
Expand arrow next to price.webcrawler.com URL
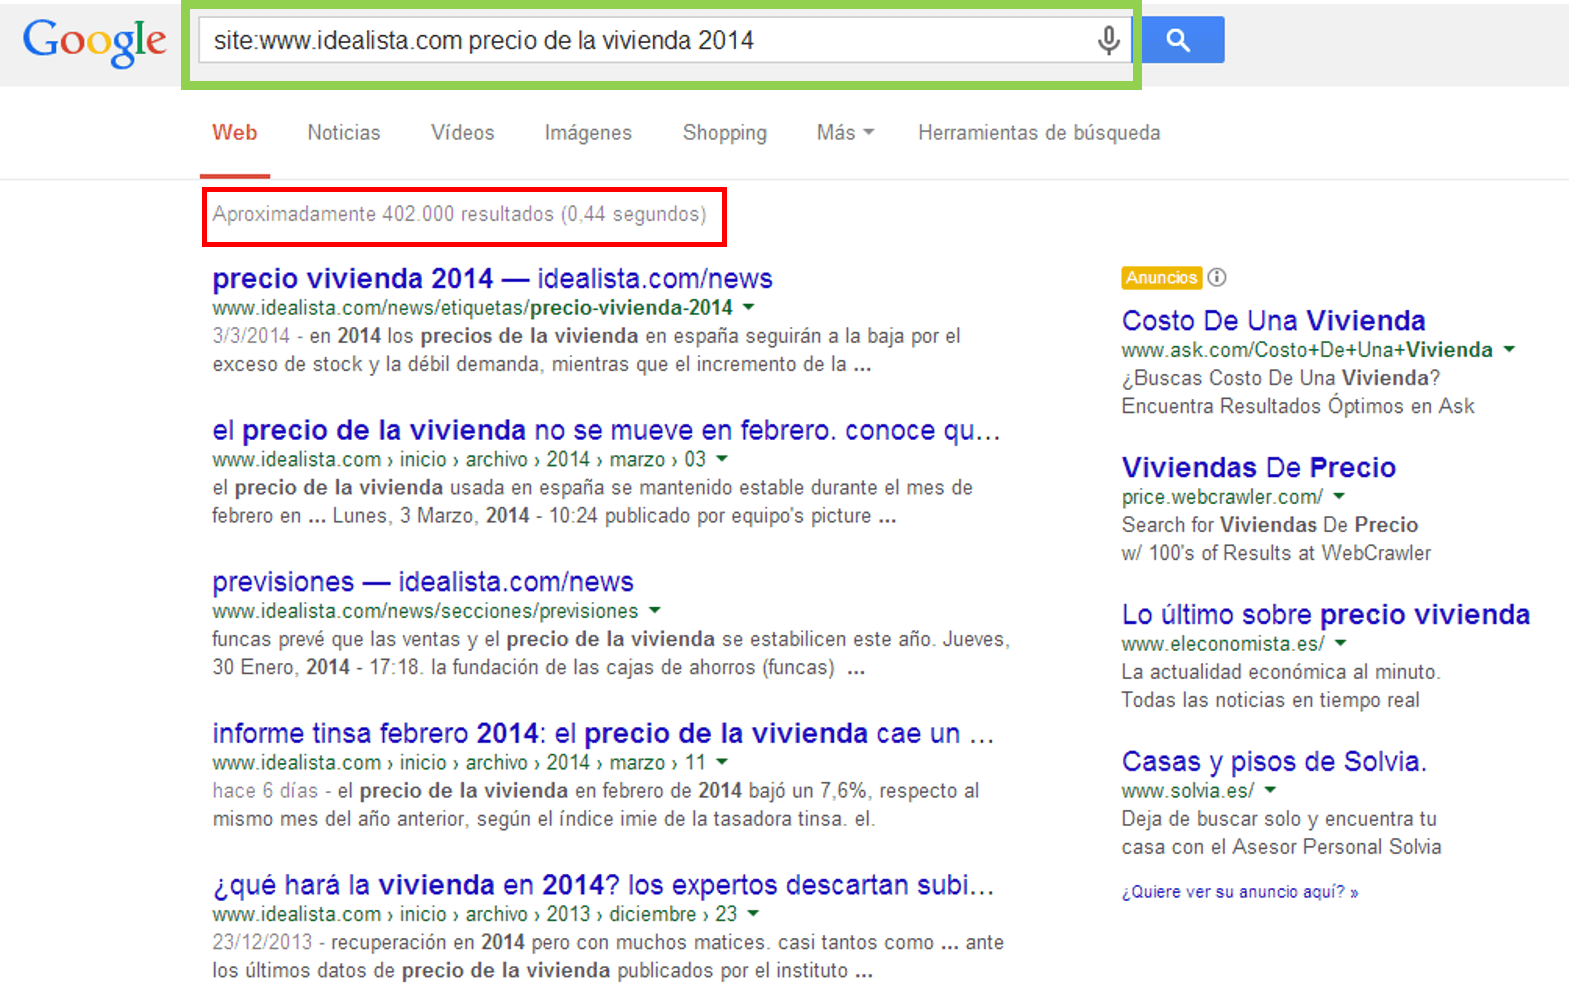pyautogui.click(x=1339, y=496)
